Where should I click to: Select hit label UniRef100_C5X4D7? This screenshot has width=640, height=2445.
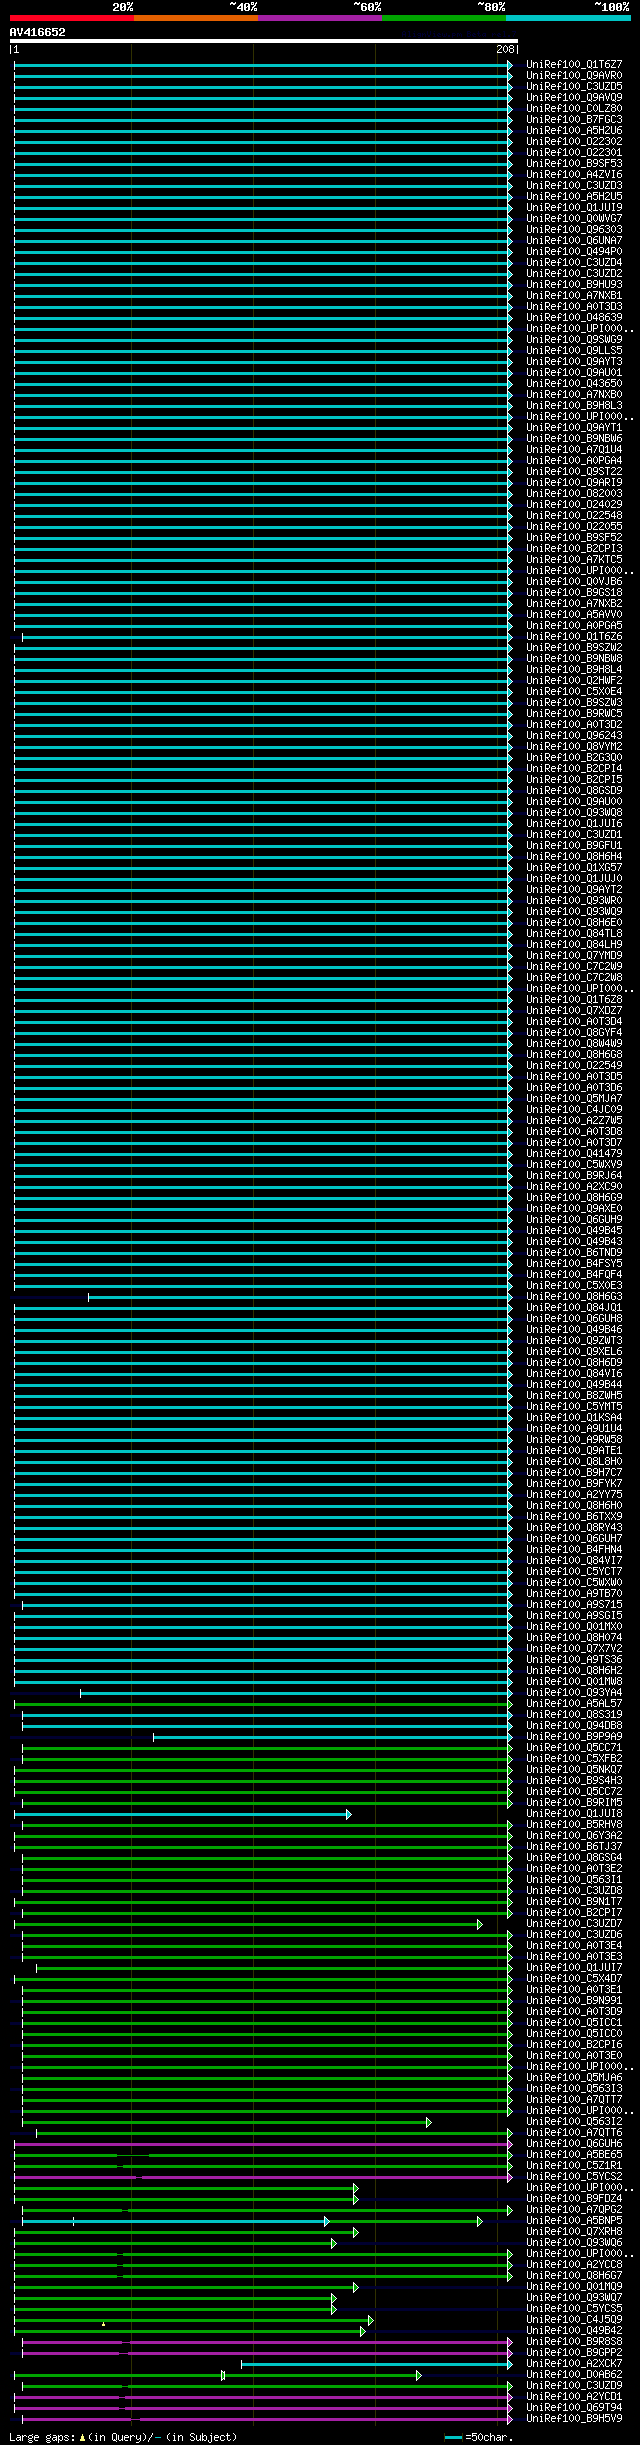pos(574,1978)
